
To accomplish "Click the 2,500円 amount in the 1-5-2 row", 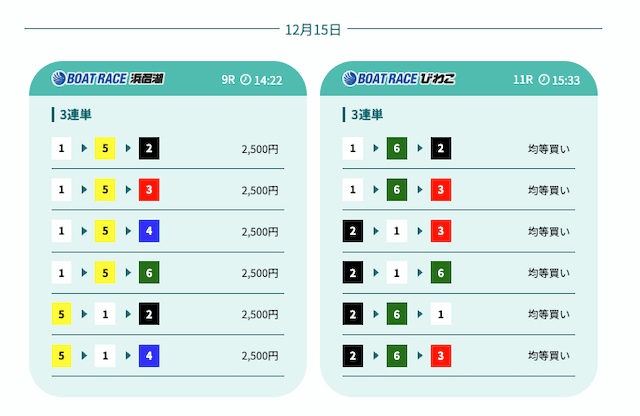I will (260, 149).
